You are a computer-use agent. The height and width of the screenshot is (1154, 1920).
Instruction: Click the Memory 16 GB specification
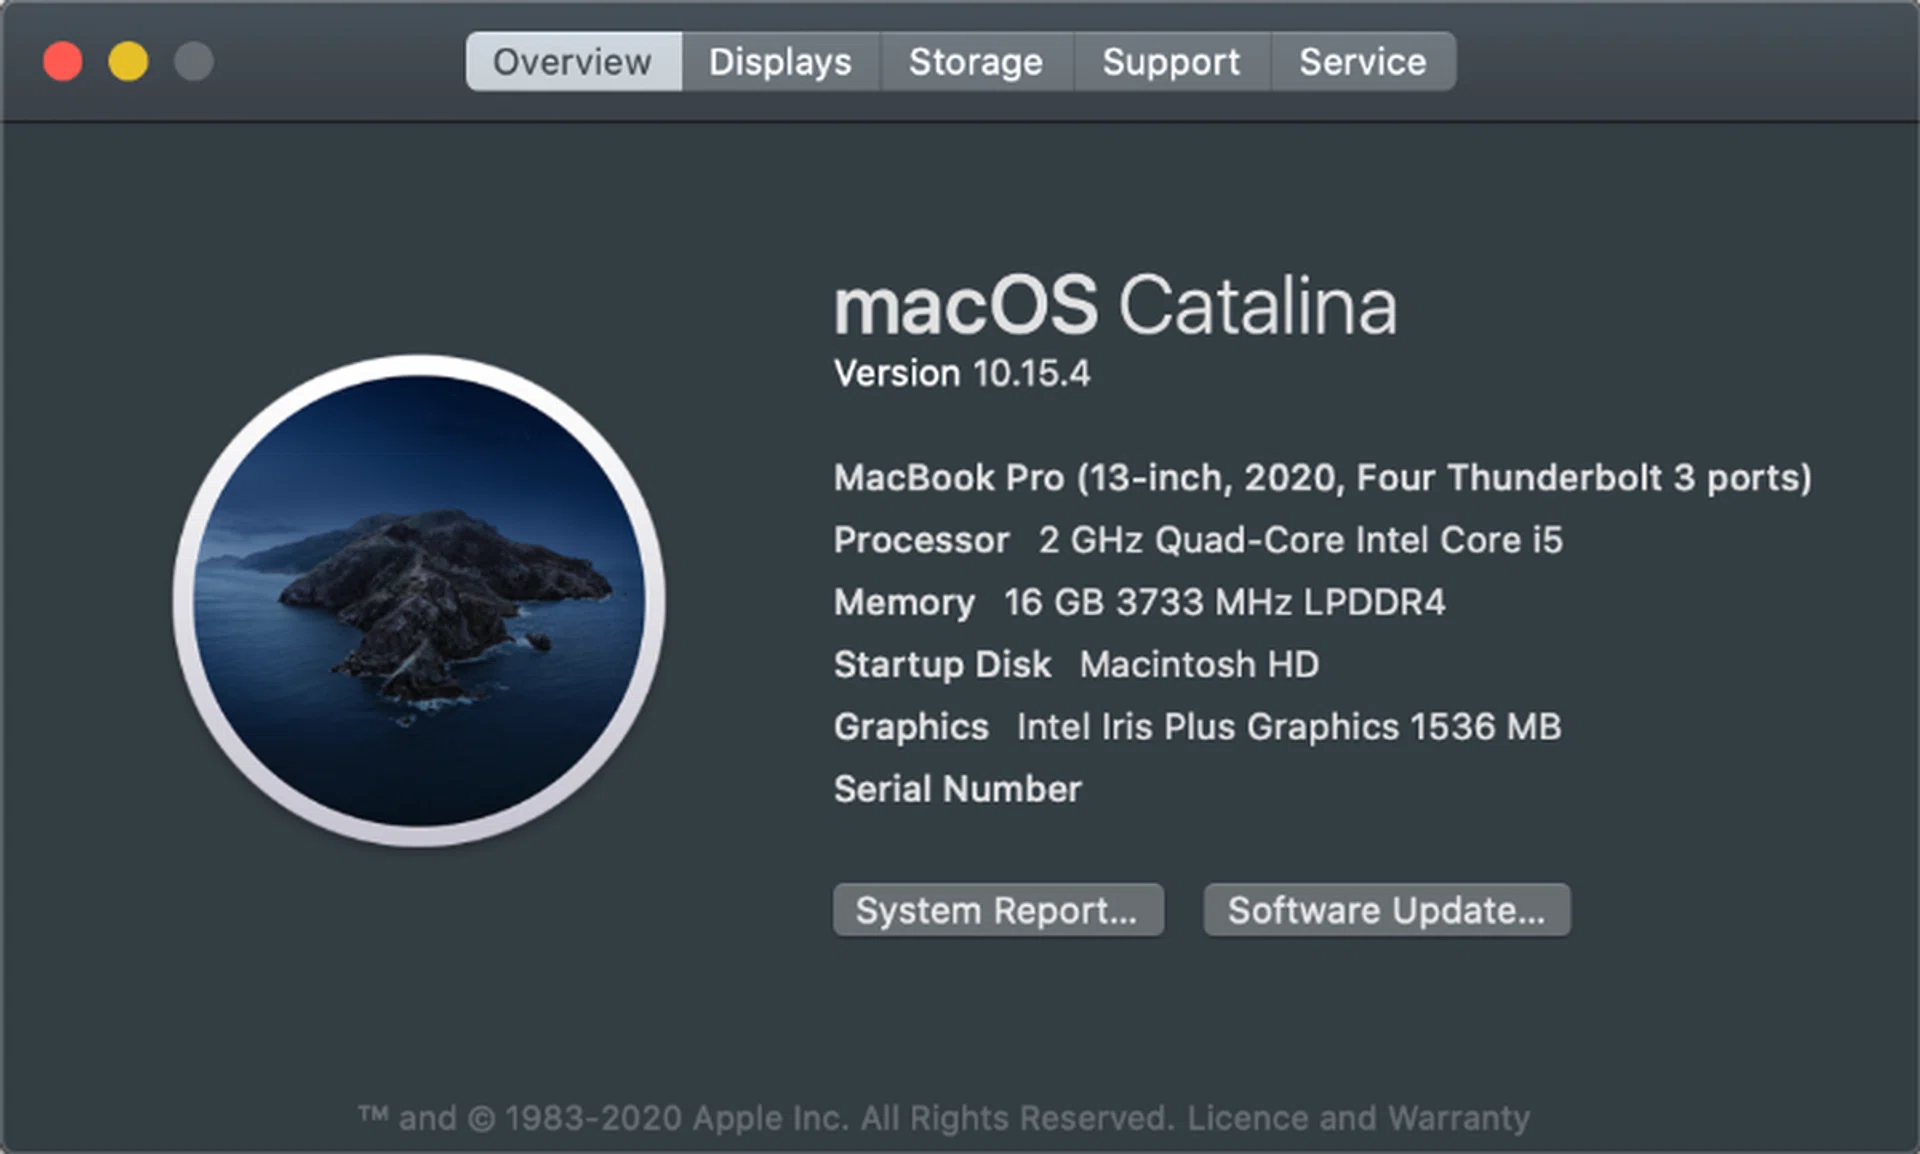coord(1140,602)
